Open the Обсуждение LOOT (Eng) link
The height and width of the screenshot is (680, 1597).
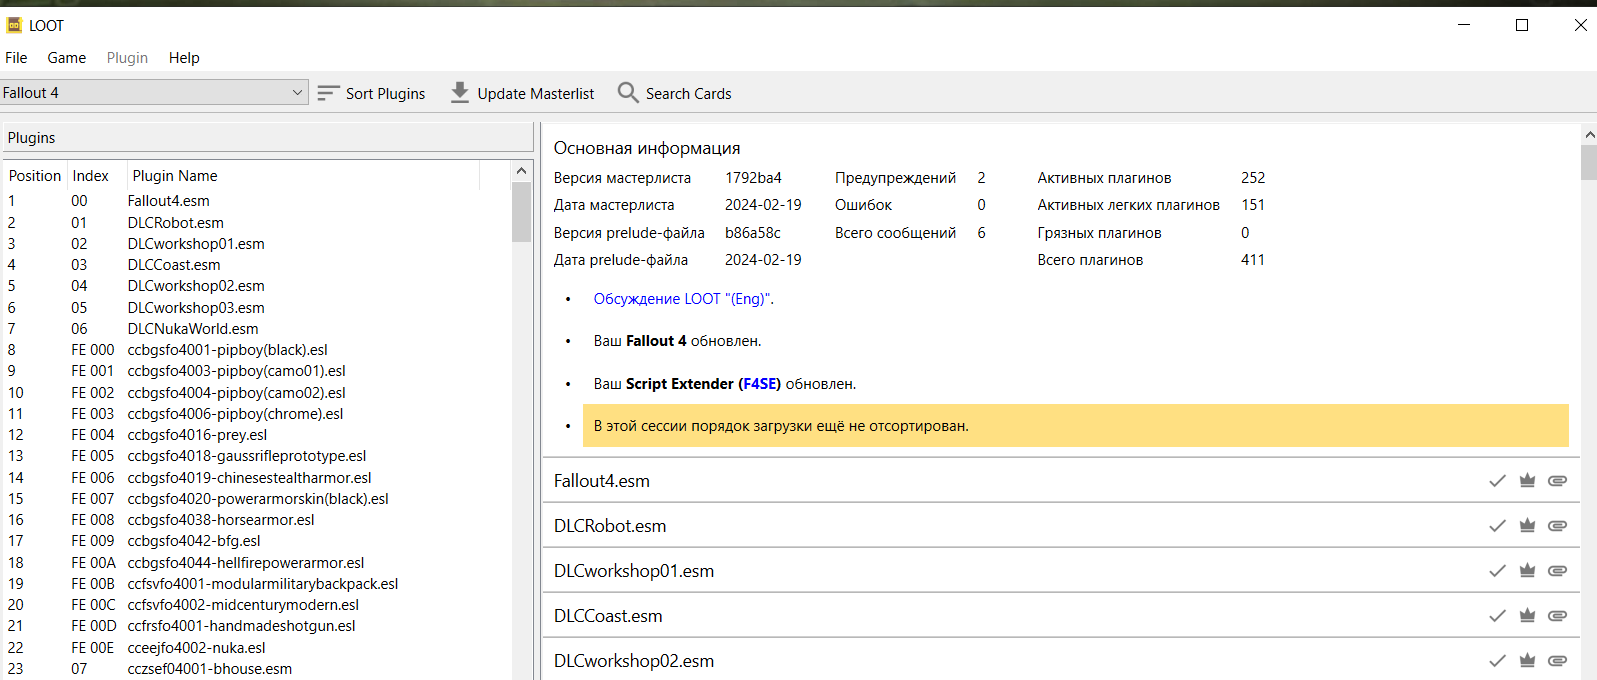click(x=683, y=299)
